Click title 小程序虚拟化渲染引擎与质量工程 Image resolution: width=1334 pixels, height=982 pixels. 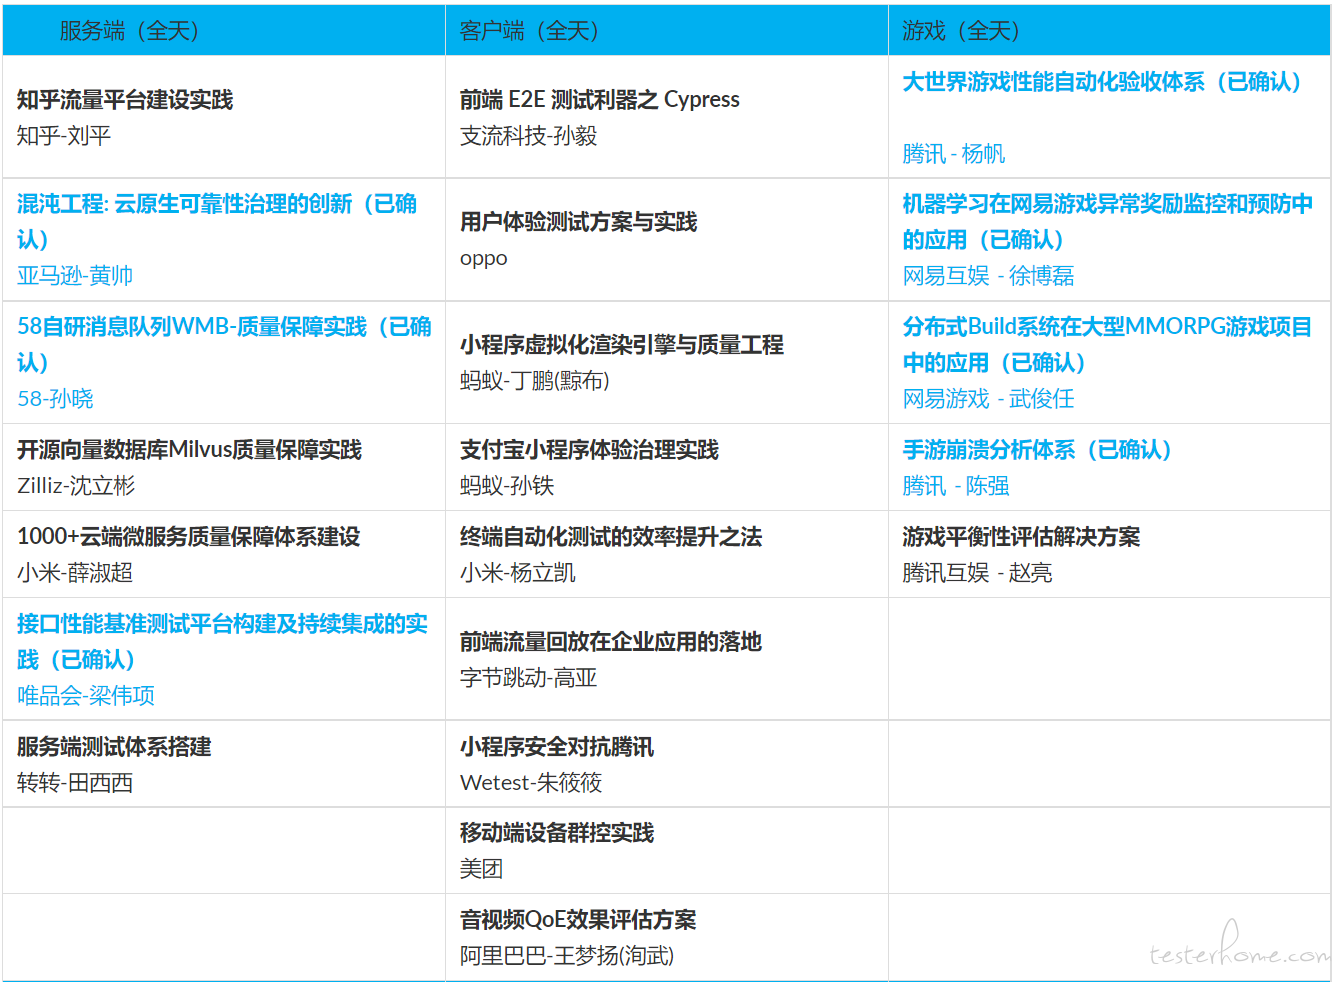(622, 345)
